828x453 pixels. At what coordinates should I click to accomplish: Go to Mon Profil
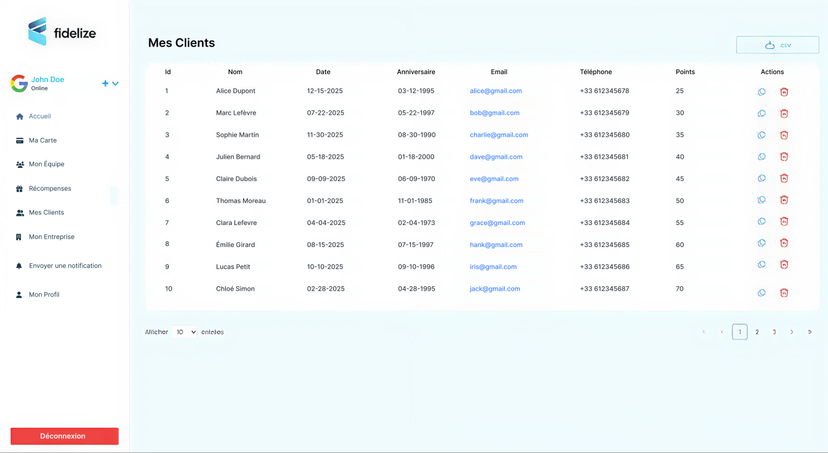(37, 295)
